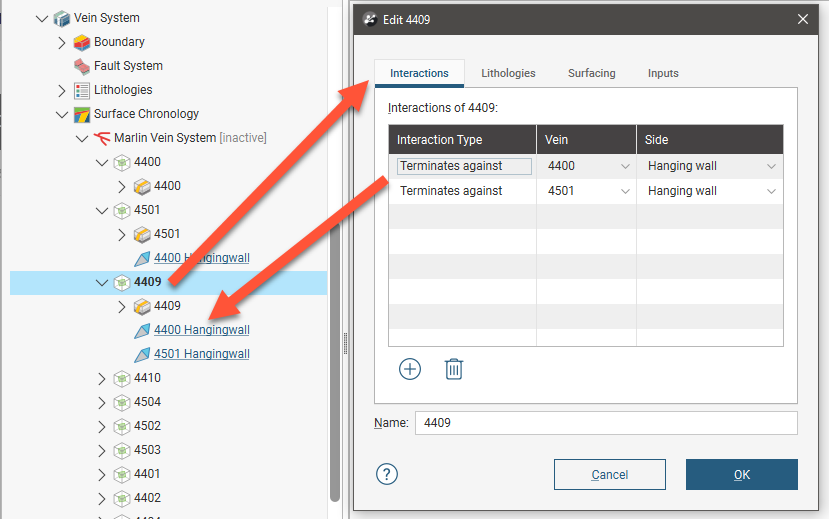Collapse the Vein System tree node

(x=42, y=18)
